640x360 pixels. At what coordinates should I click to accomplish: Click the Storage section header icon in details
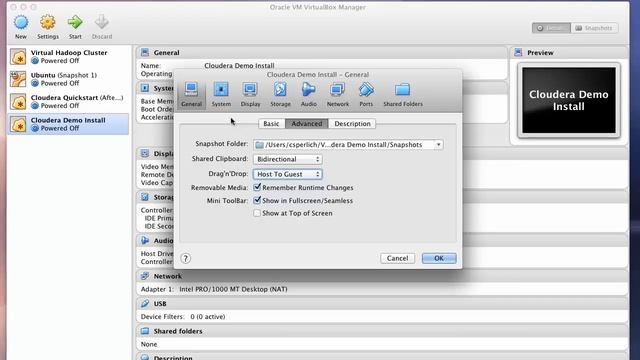coord(145,197)
